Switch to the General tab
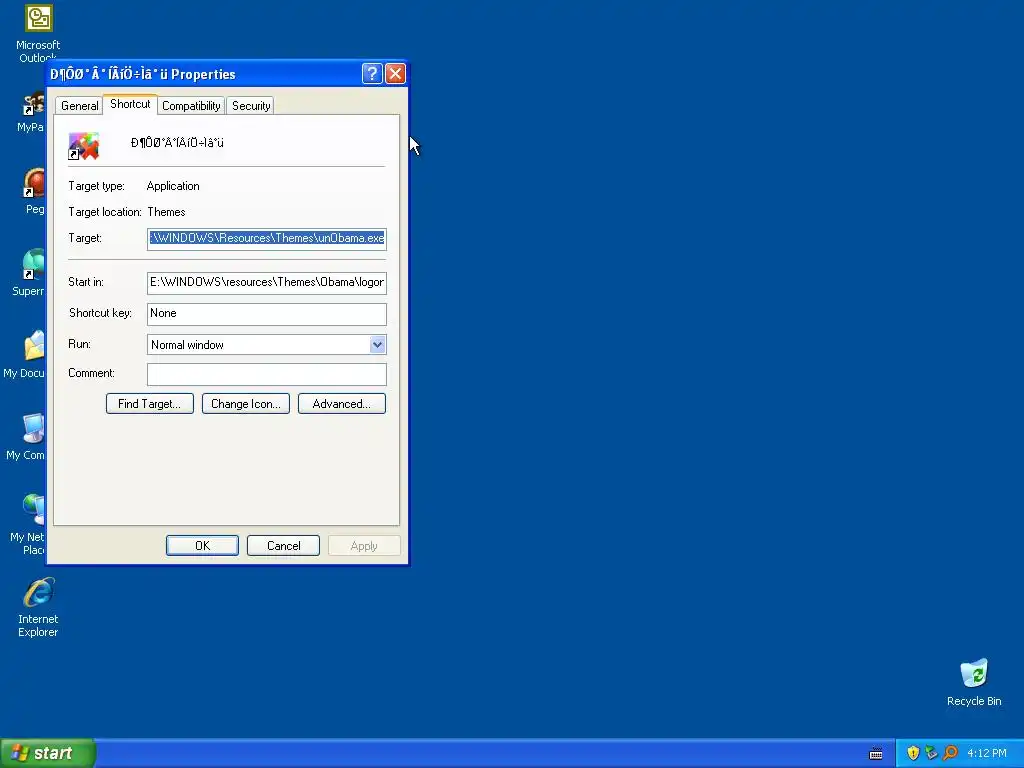 [x=80, y=106]
